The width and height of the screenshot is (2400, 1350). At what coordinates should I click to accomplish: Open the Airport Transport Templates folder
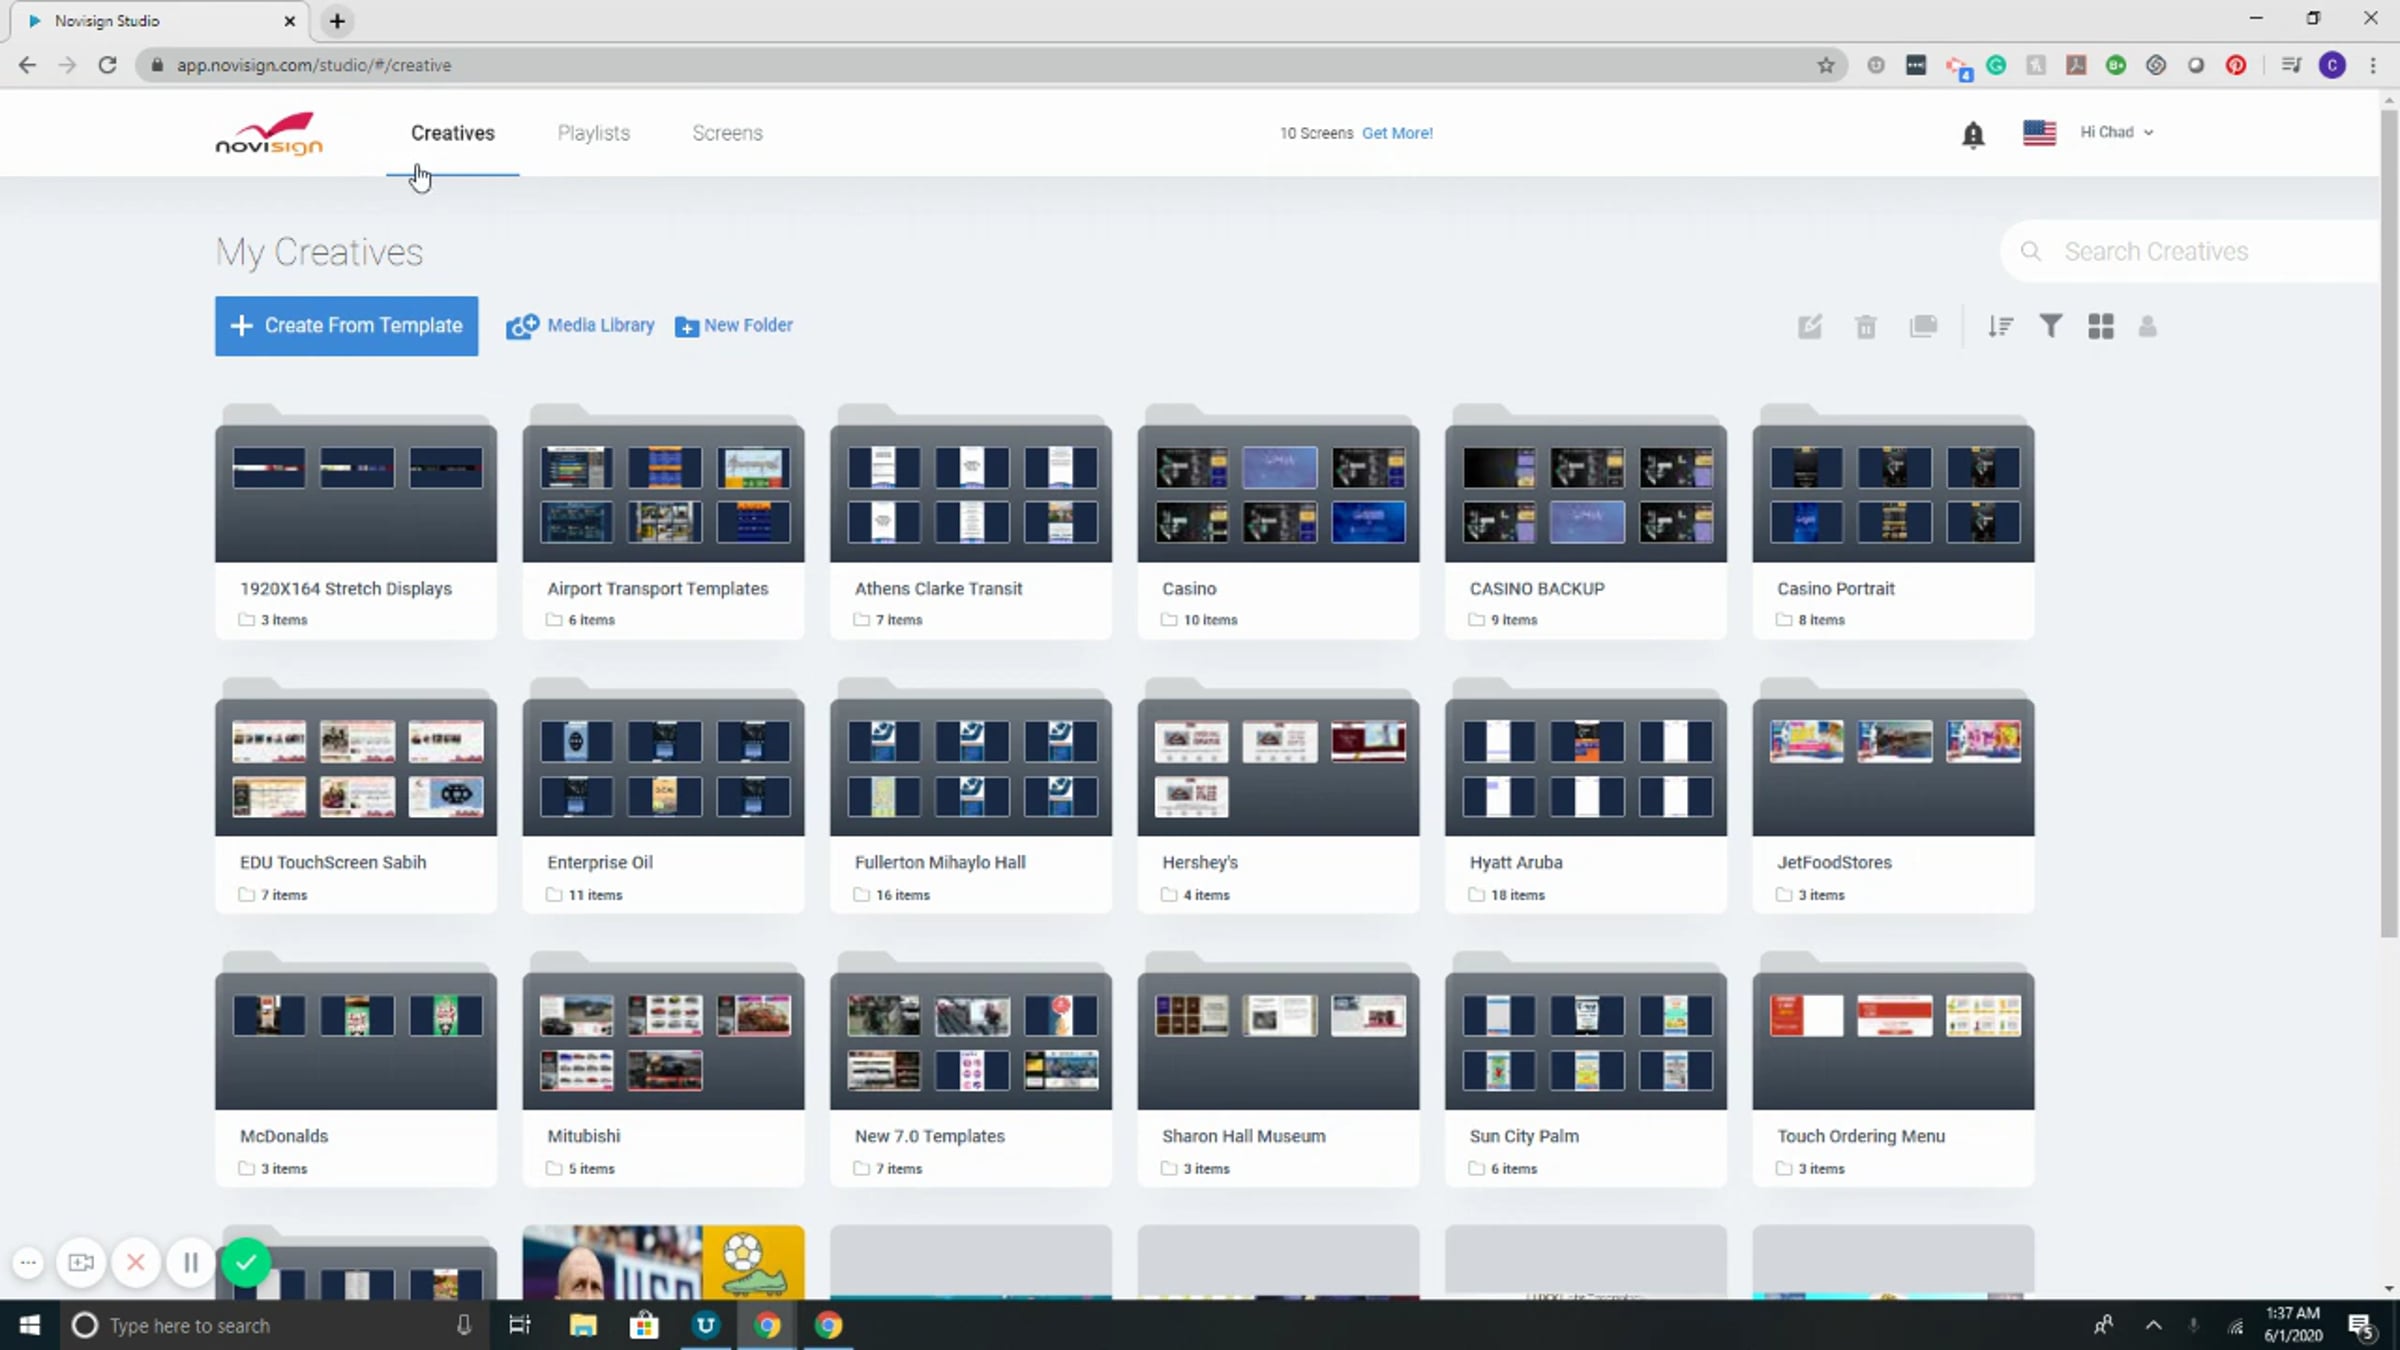pos(663,520)
